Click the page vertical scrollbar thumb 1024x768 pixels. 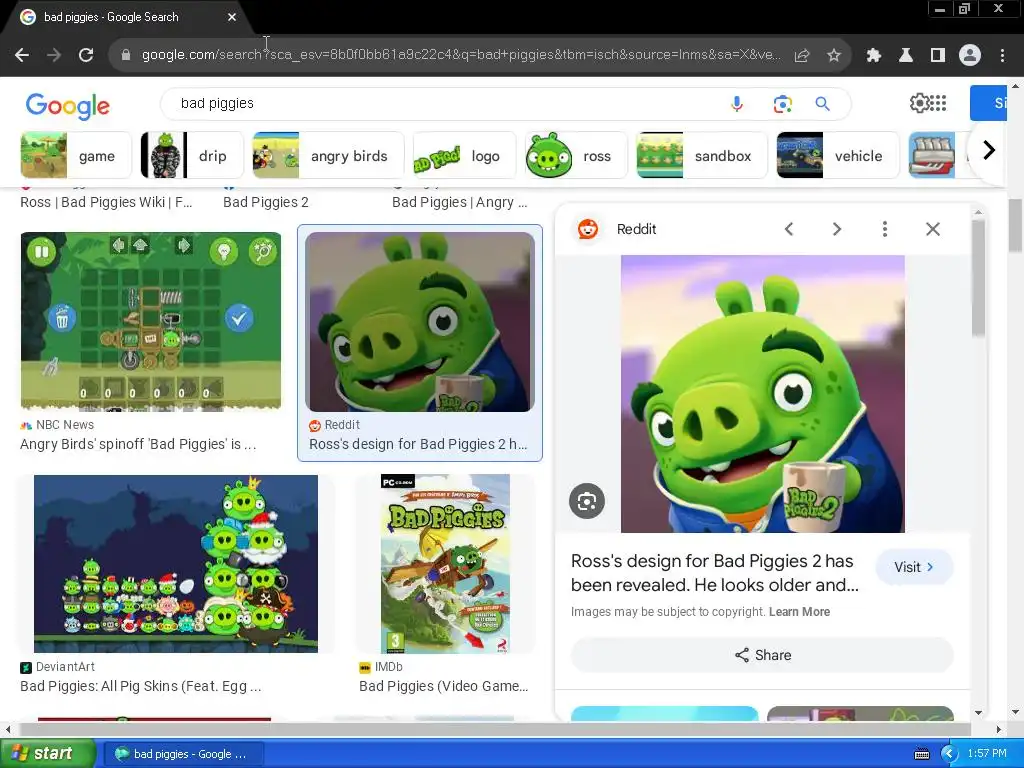pos(1015,225)
